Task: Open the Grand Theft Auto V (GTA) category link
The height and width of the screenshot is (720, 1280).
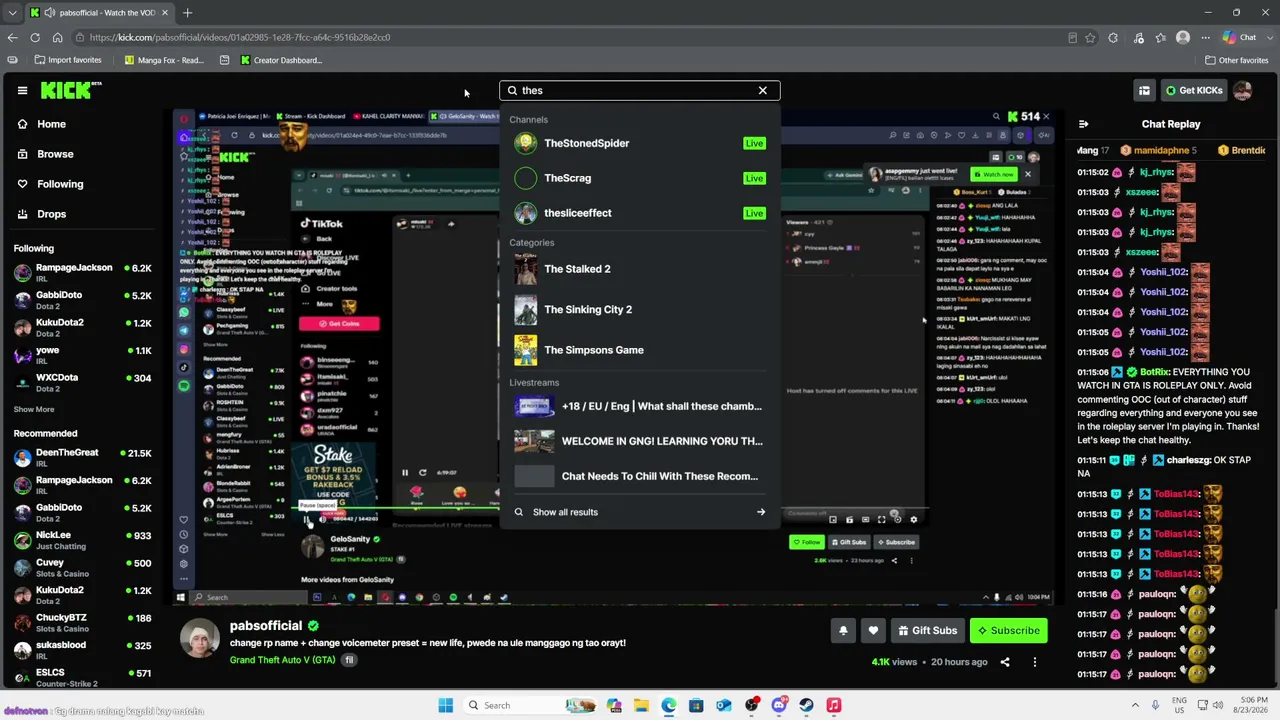Action: (282, 661)
